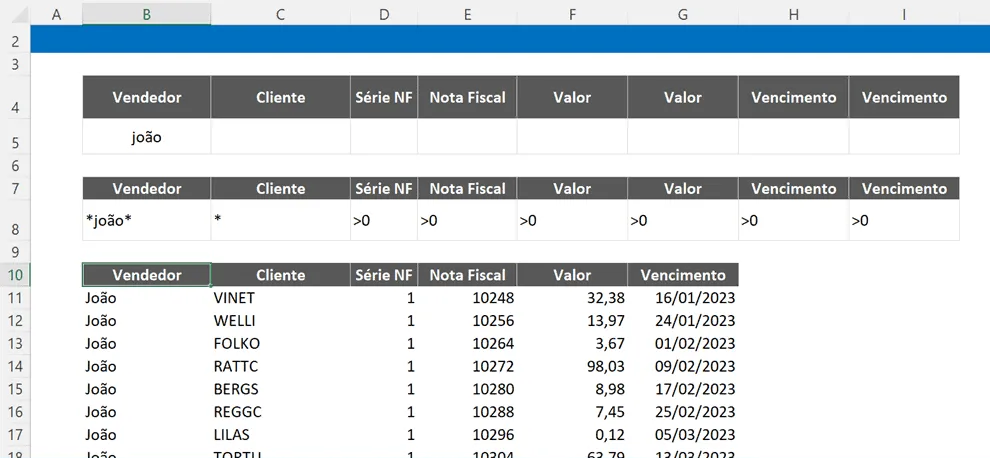Click cell containing lowercase 'joão' in row 5
The height and width of the screenshot is (459, 990).
point(146,136)
